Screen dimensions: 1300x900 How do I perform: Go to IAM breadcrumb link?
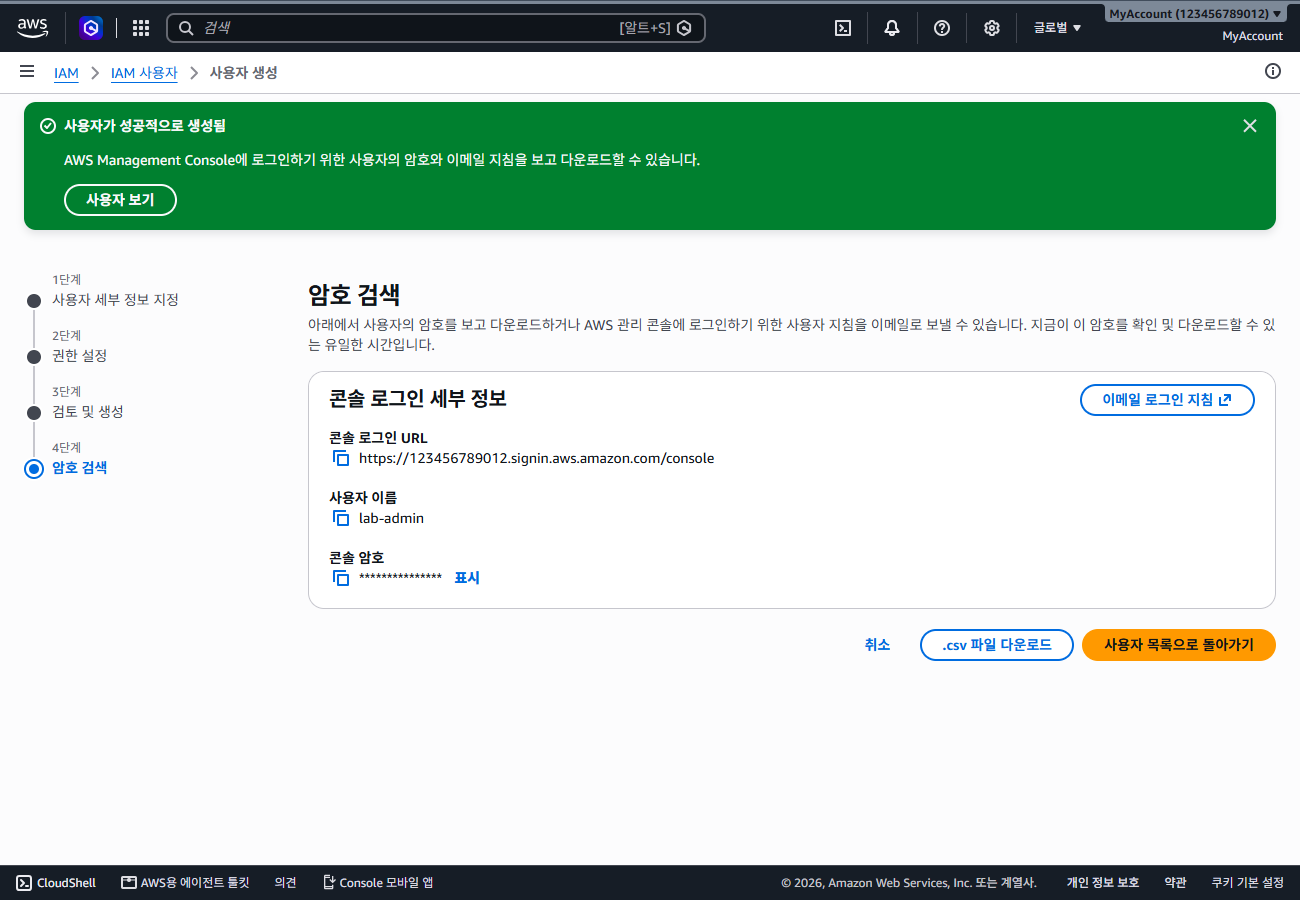pos(66,73)
